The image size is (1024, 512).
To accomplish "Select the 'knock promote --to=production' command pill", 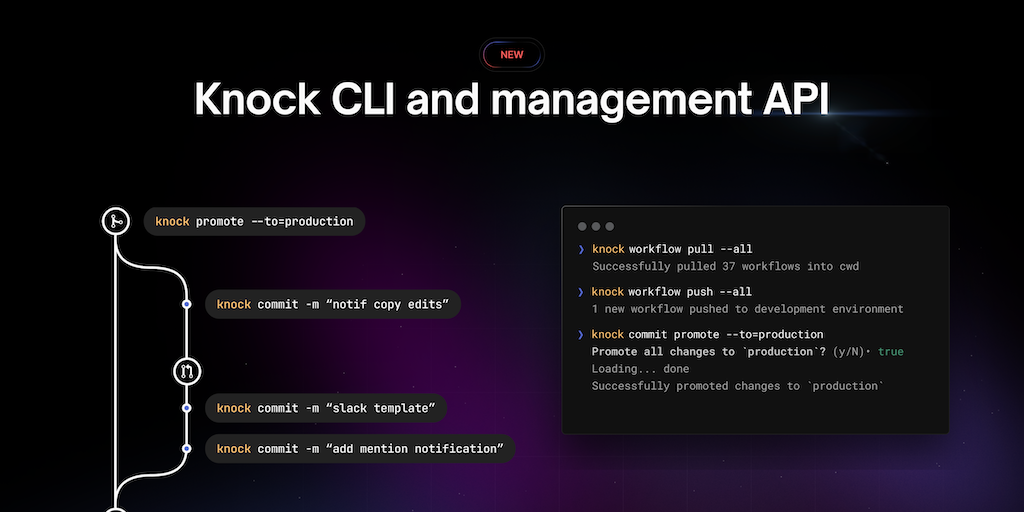I will [x=254, y=221].
